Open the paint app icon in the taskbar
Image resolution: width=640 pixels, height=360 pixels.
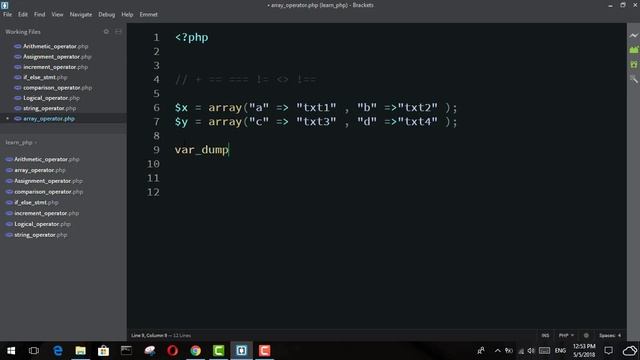[x=150, y=351]
